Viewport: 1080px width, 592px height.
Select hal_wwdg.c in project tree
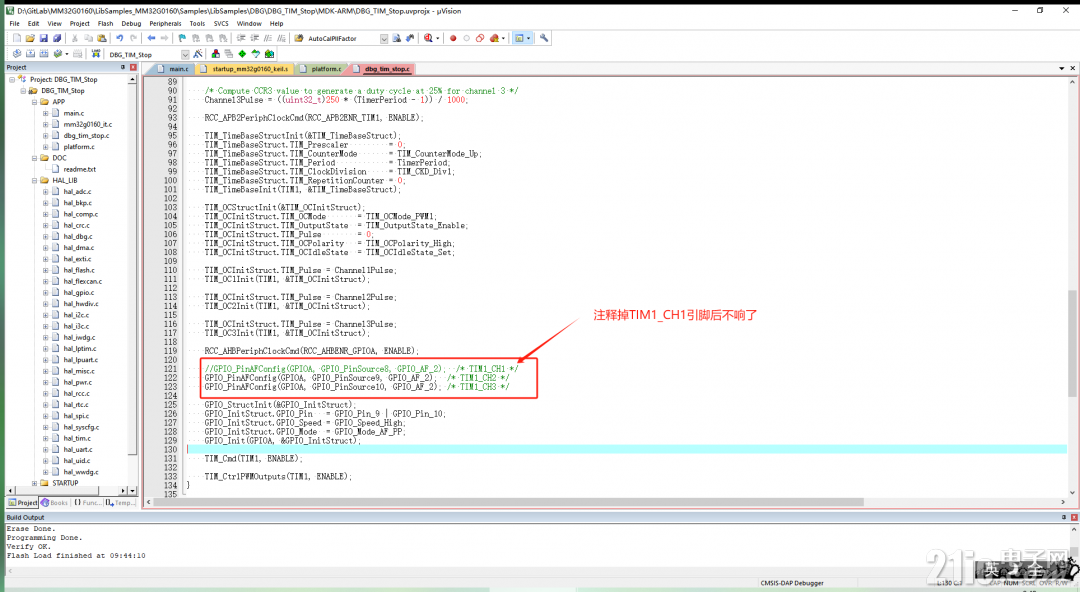[x=79, y=472]
